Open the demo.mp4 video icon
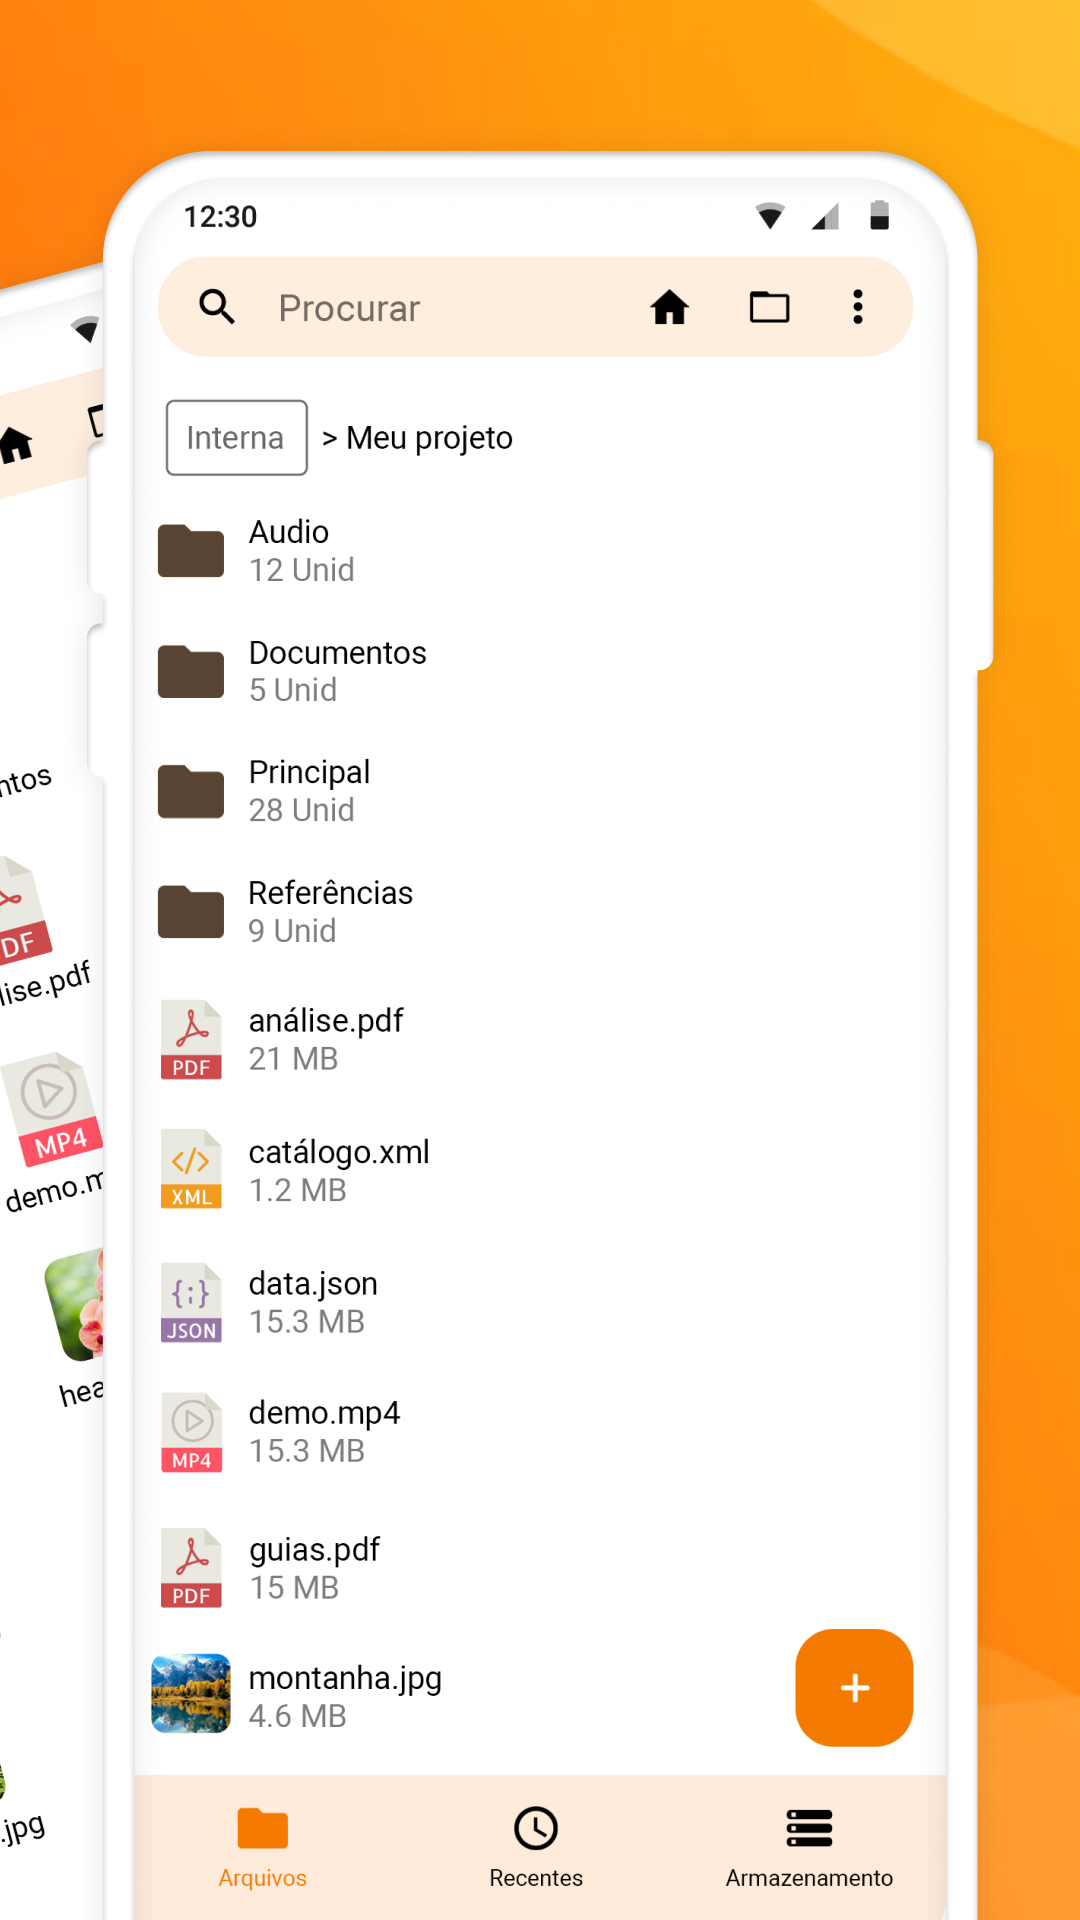This screenshot has width=1080, height=1920. tap(191, 1432)
